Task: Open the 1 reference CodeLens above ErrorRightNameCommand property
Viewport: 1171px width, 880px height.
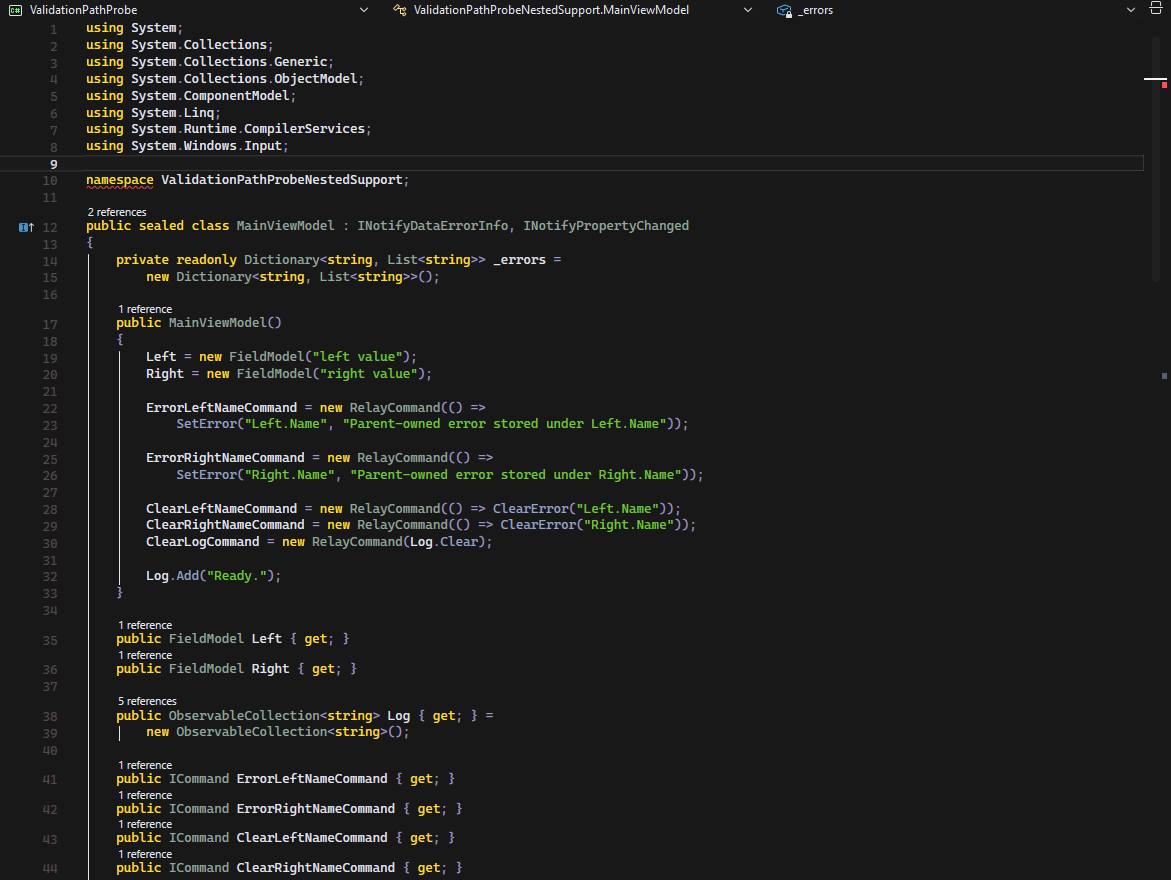Action: (x=145, y=796)
